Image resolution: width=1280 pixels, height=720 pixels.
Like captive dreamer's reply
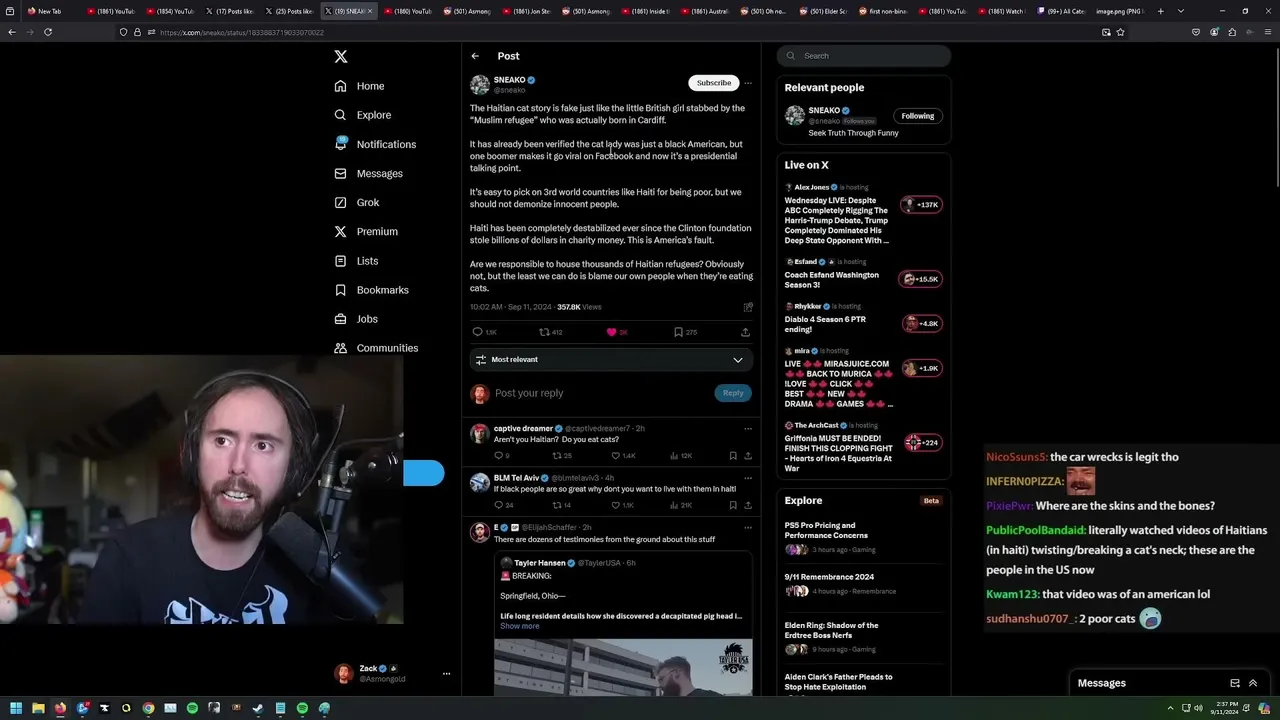pos(615,456)
